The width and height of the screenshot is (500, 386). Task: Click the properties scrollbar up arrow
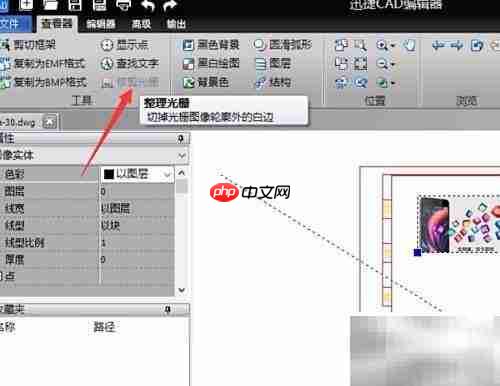tap(182, 173)
